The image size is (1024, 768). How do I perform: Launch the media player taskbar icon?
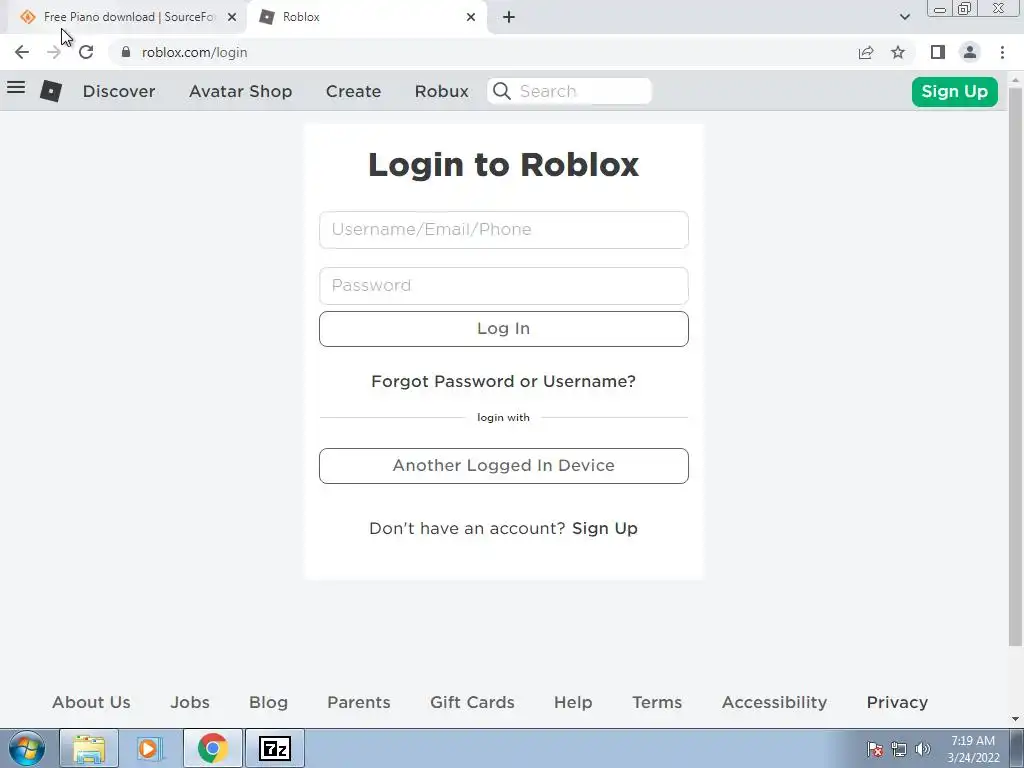coord(148,748)
